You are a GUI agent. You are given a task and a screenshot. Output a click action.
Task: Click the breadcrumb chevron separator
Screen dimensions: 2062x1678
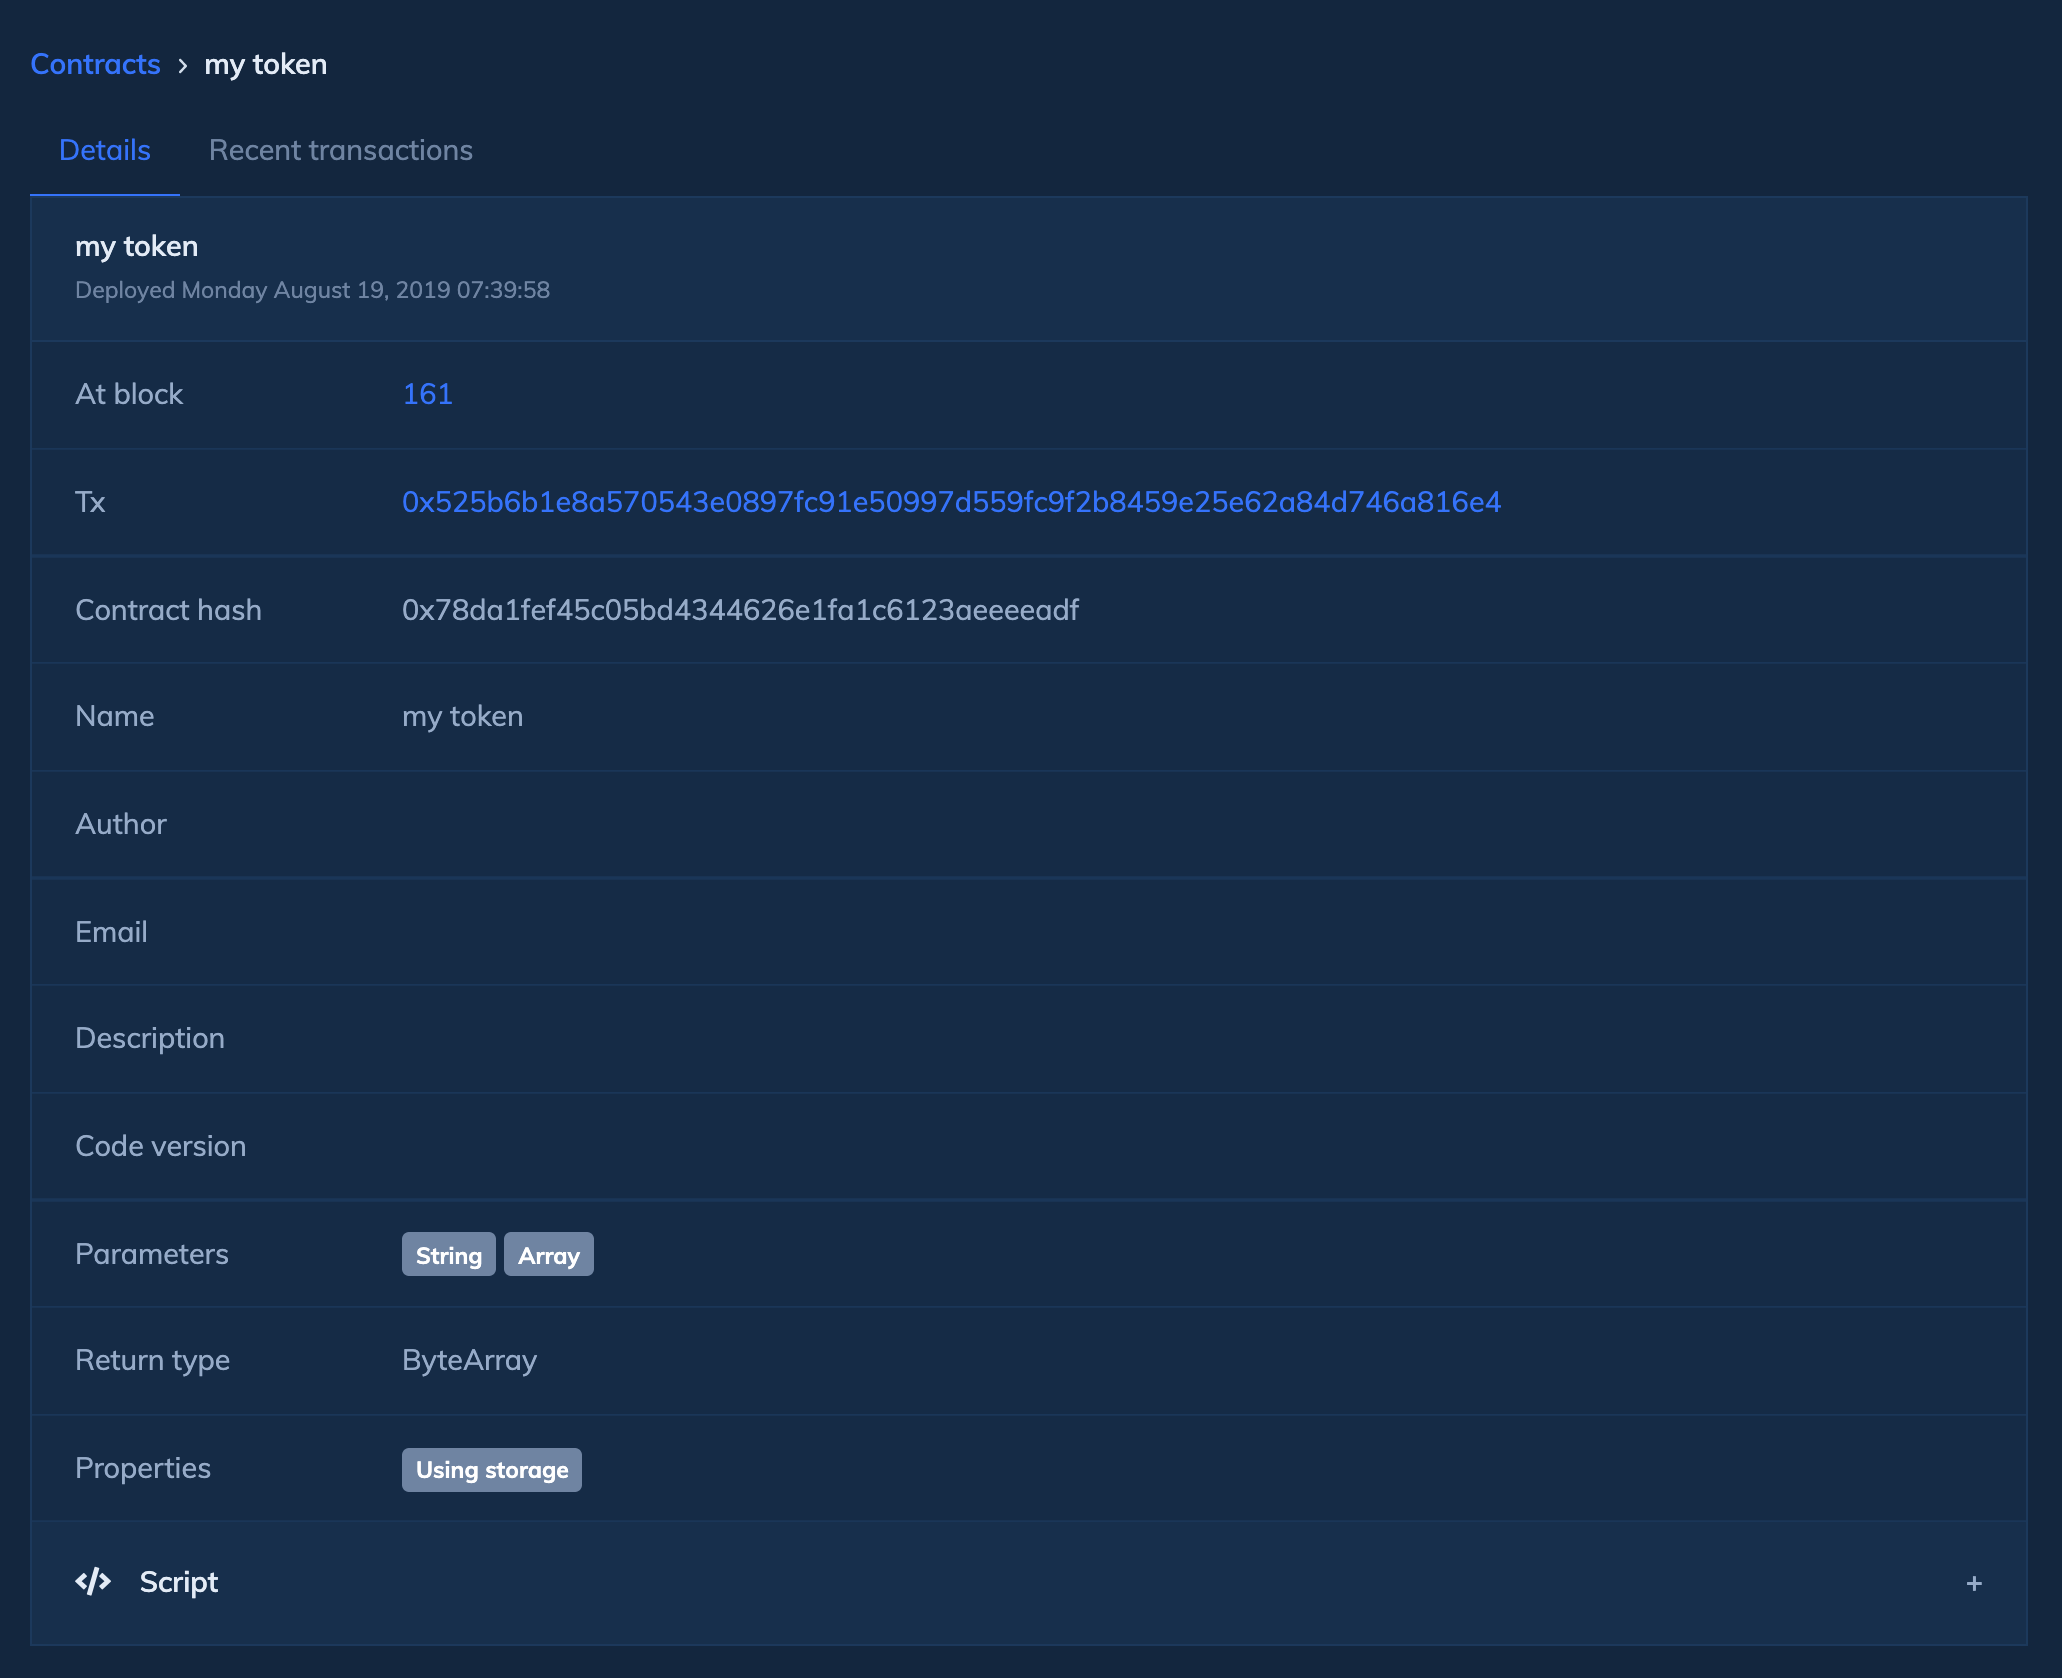click(x=183, y=66)
